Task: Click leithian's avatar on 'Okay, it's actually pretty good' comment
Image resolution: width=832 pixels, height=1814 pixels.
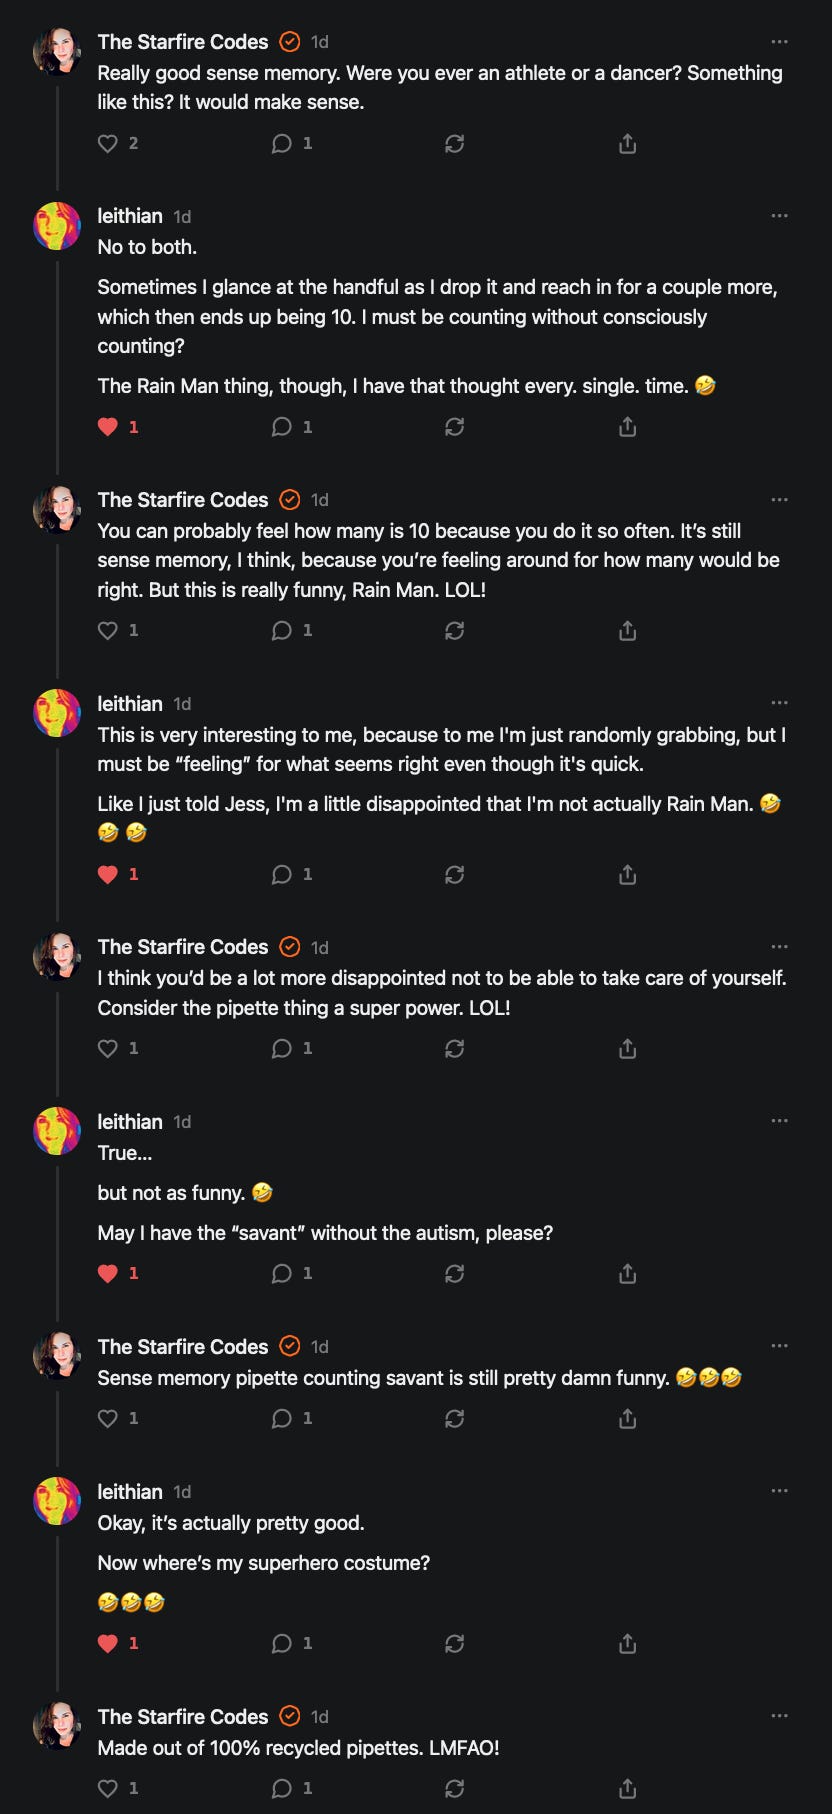Action: tap(57, 1501)
